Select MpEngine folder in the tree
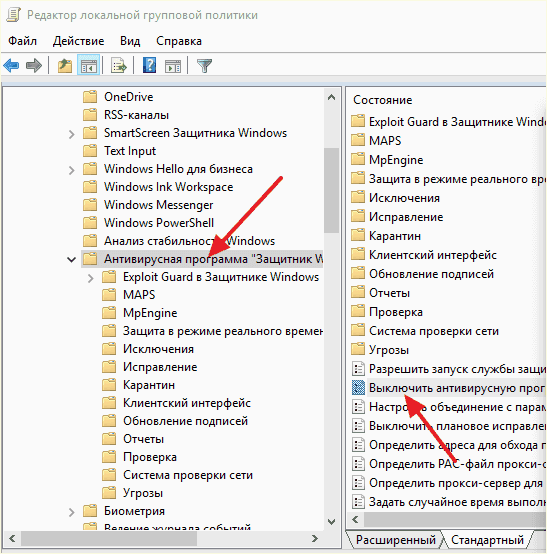Viewport: 547px width, 554px height. tap(150, 313)
